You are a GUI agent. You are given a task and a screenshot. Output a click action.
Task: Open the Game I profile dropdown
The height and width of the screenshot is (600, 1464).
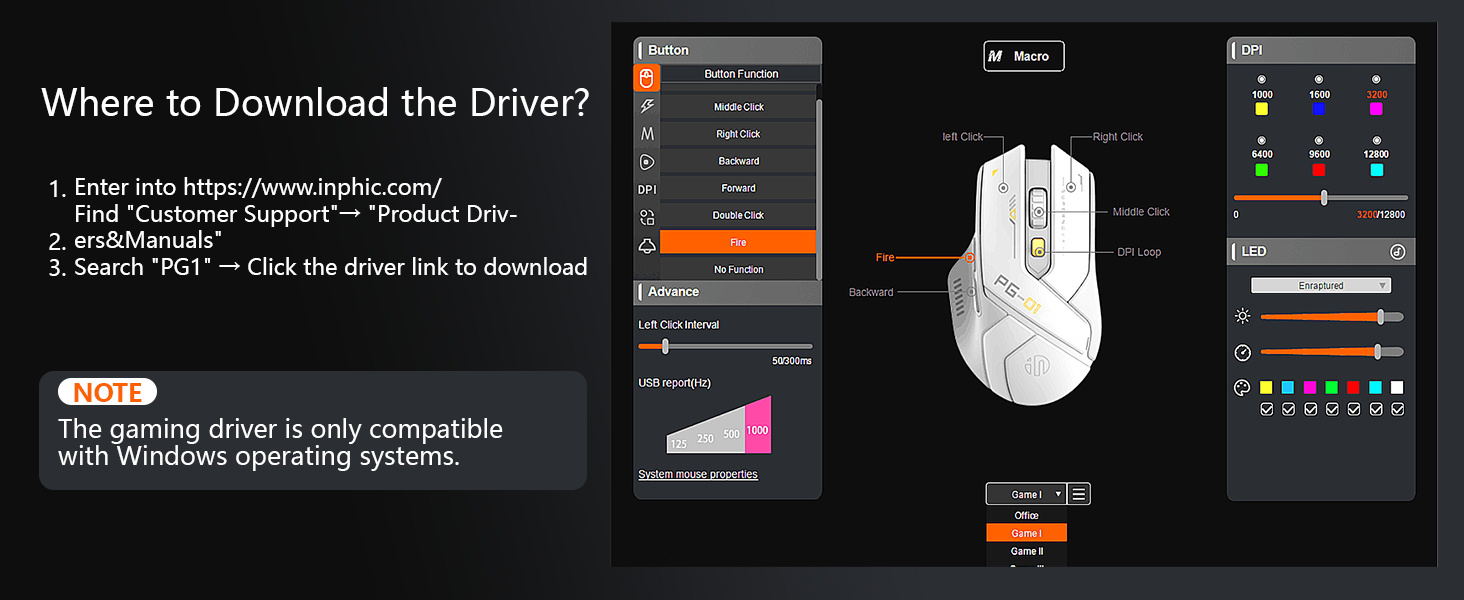(x=1026, y=494)
